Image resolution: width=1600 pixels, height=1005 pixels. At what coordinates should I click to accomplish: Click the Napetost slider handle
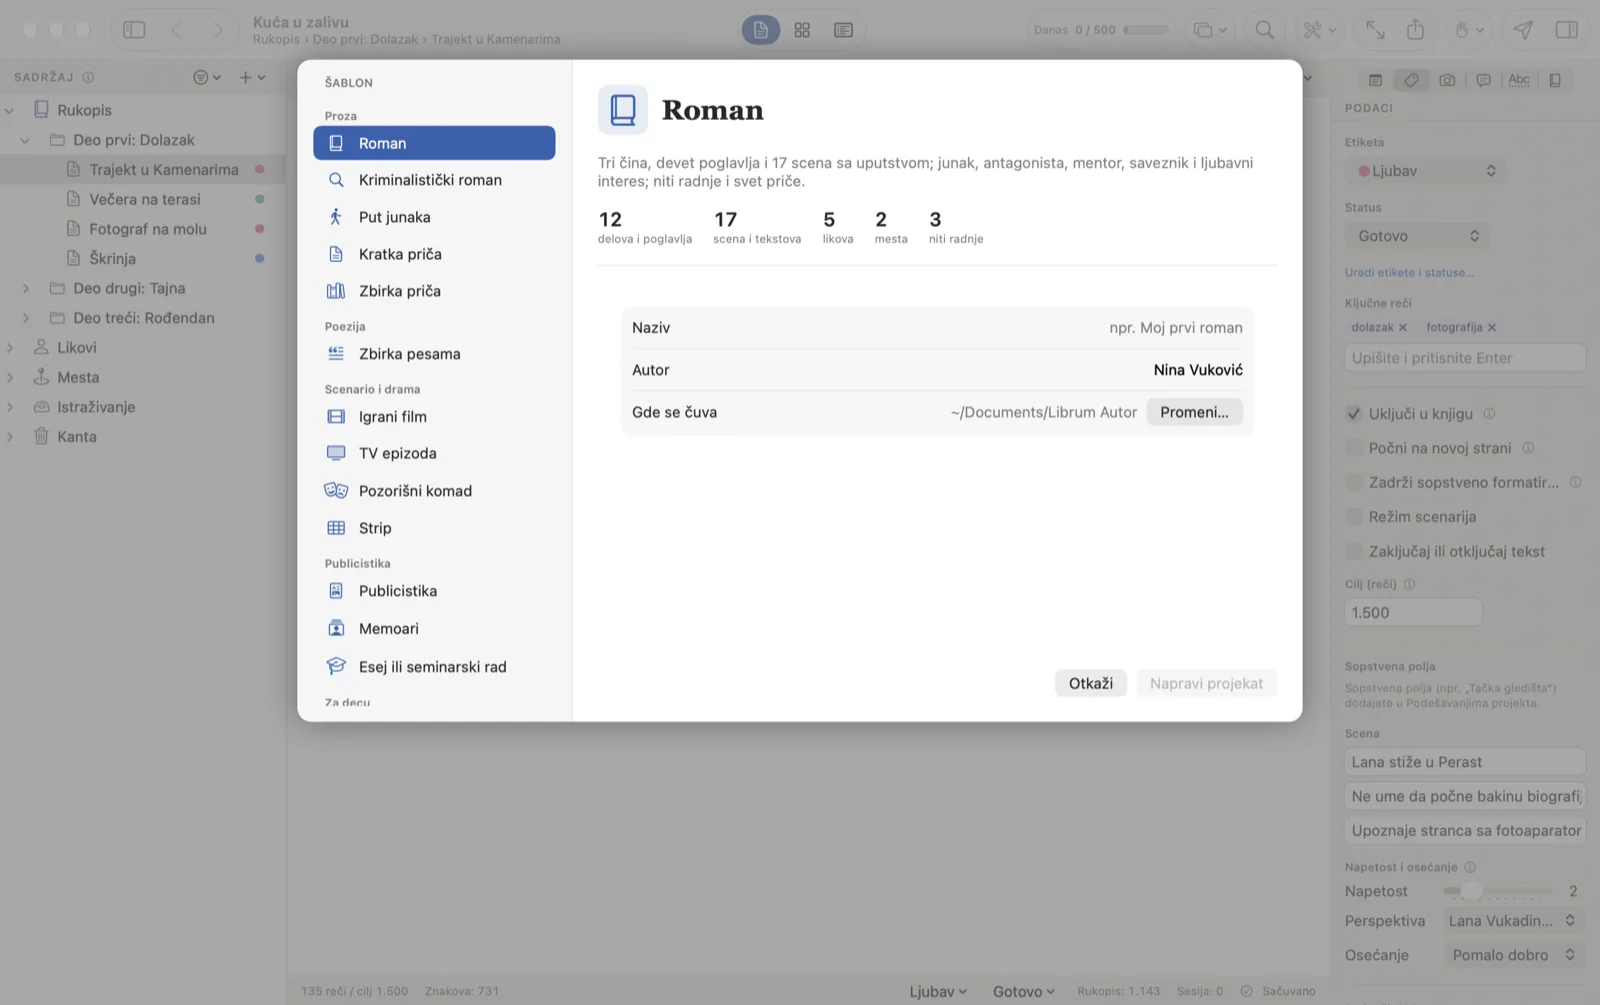(1471, 891)
